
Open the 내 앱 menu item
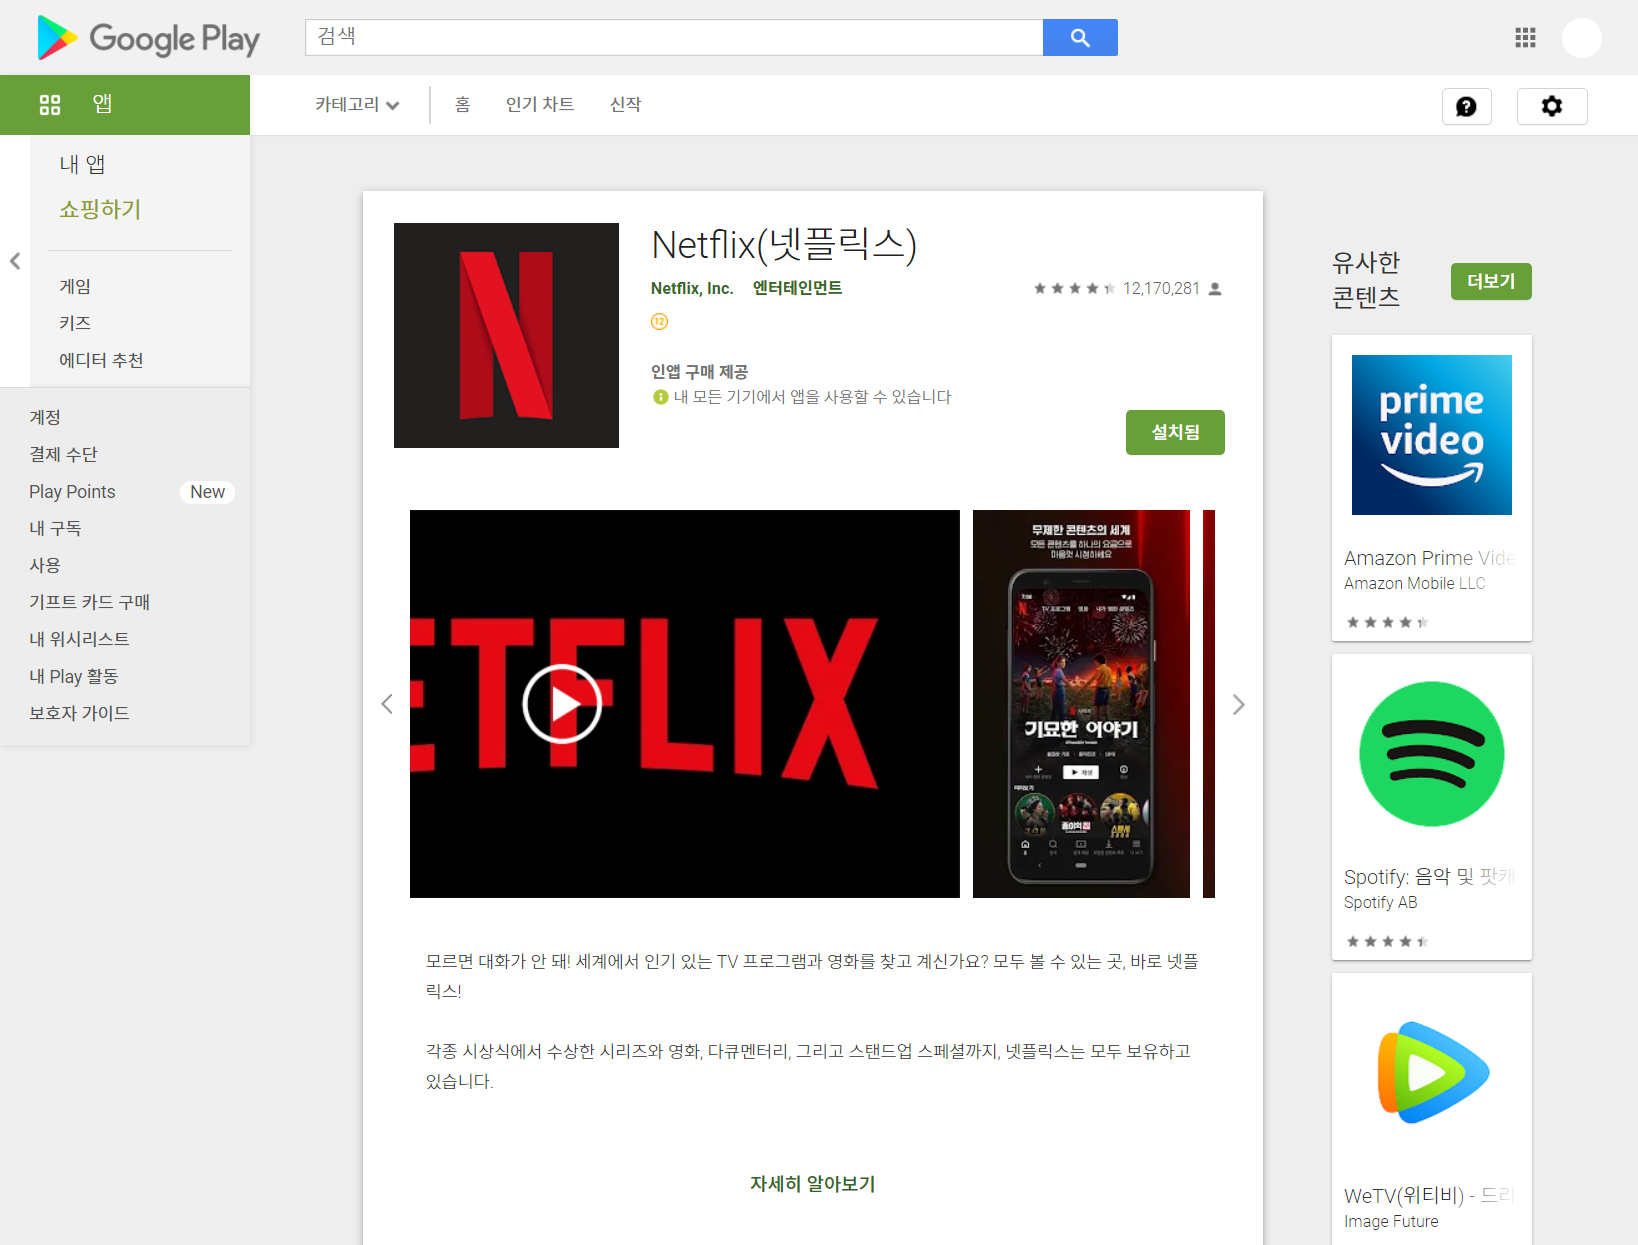click(82, 164)
